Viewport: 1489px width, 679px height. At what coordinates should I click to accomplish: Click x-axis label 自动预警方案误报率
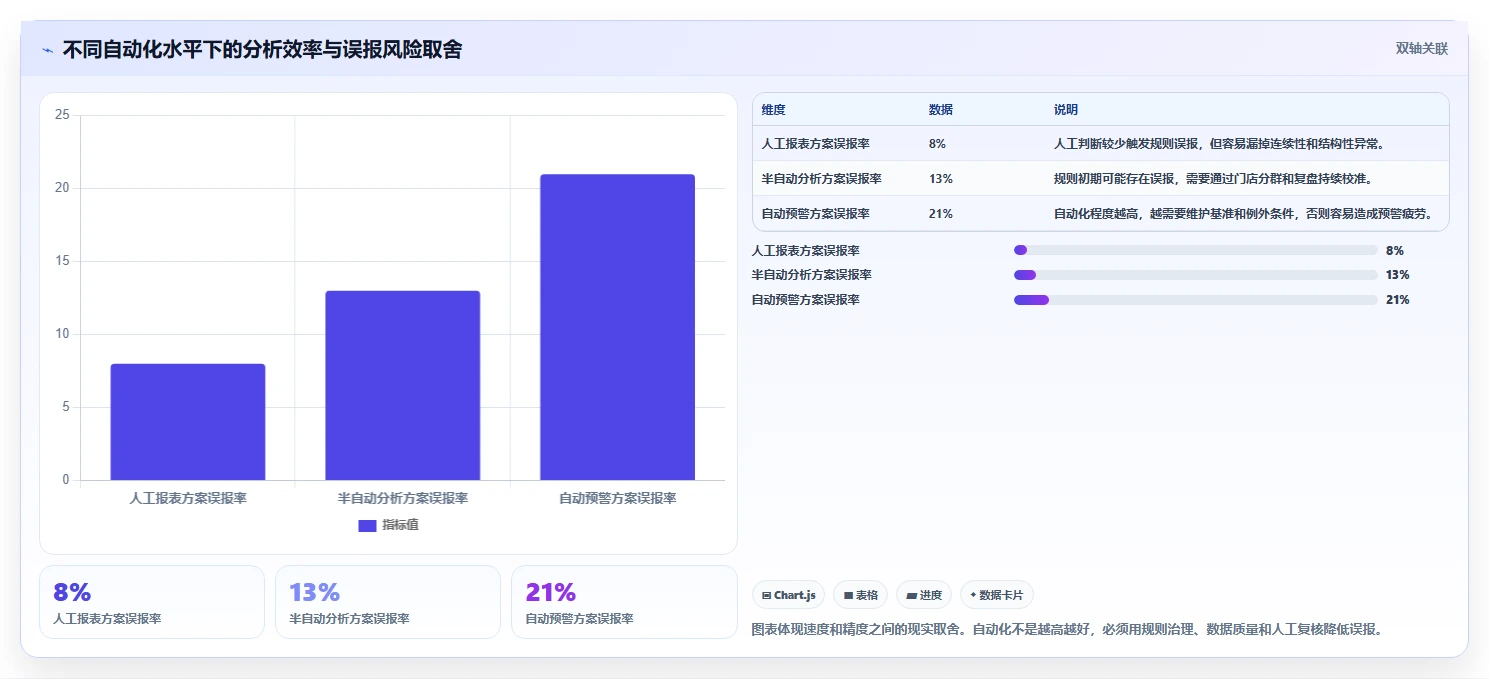coord(617,498)
